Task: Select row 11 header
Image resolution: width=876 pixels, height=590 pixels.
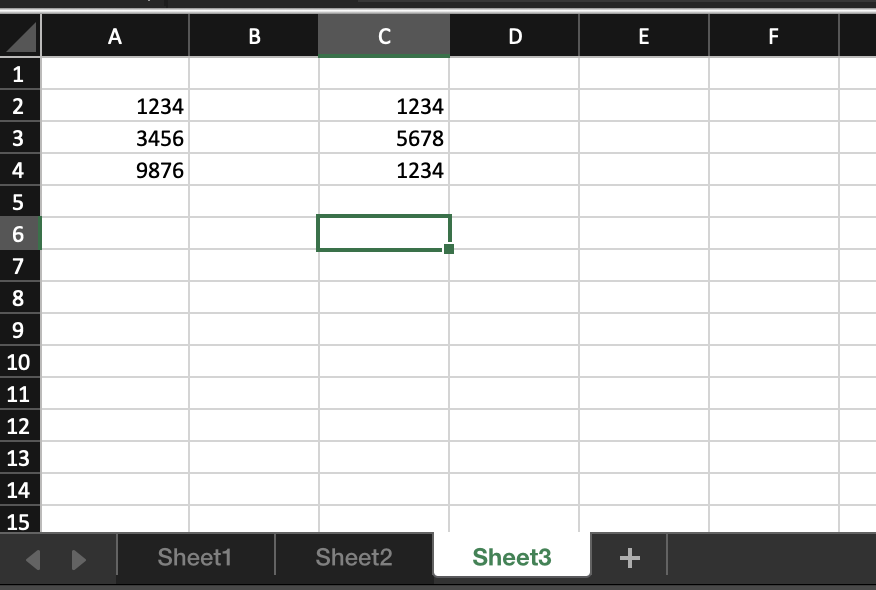Action: [x=20, y=394]
